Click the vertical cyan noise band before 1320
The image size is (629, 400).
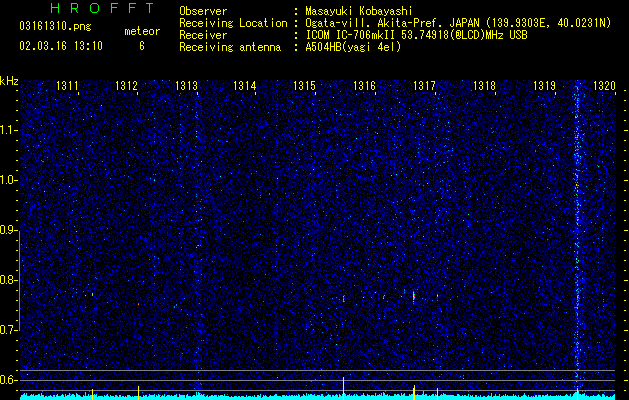pyautogui.click(x=577, y=229)
